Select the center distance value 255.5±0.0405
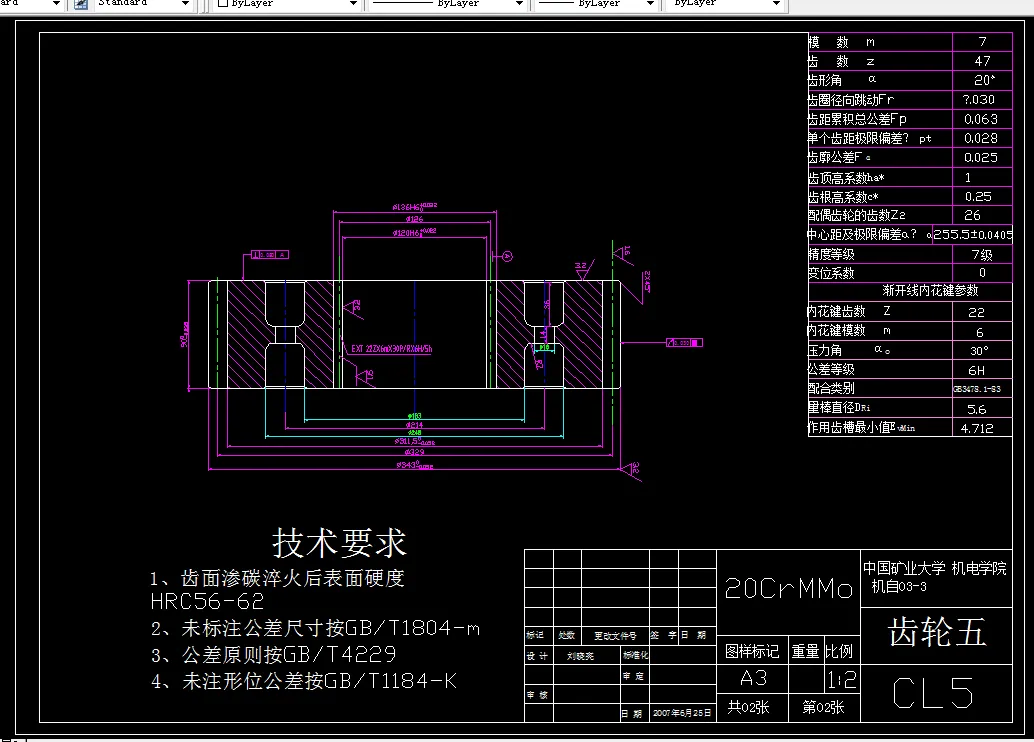 click(973, 234)
